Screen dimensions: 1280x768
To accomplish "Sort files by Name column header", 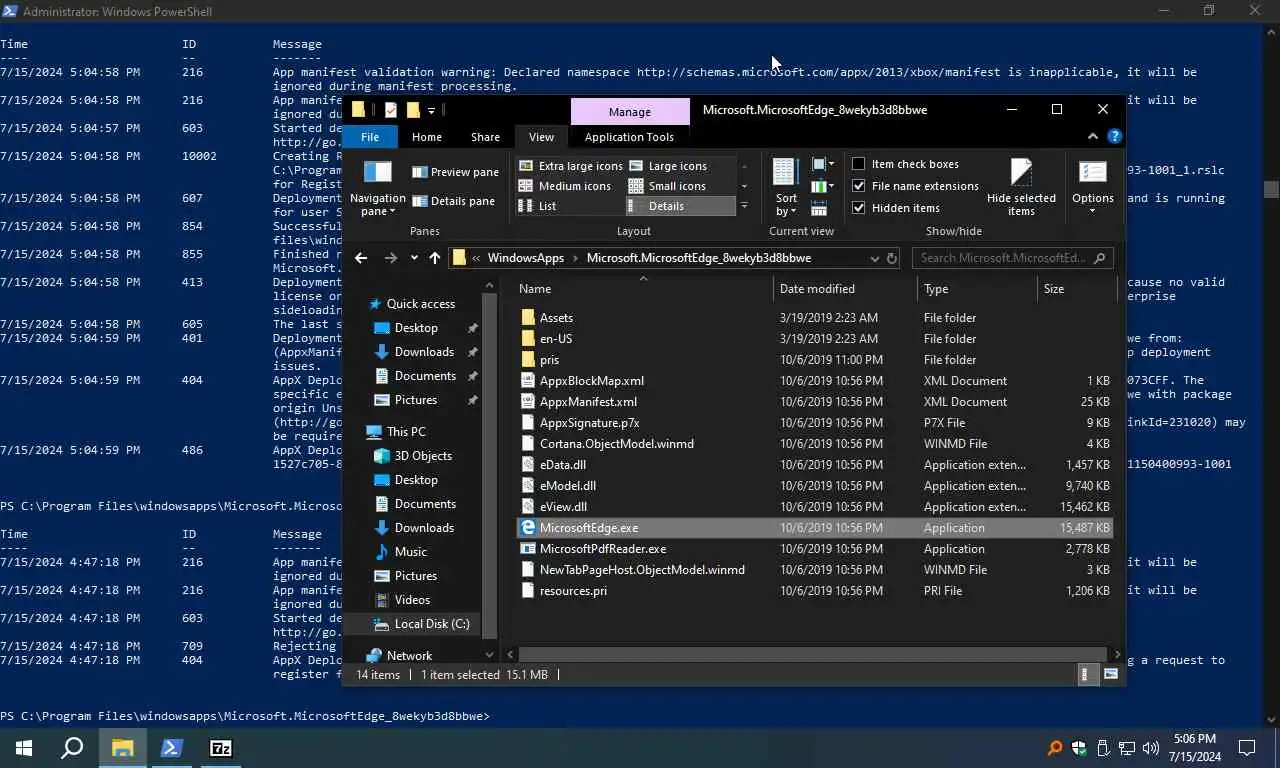I will (643, 289).
